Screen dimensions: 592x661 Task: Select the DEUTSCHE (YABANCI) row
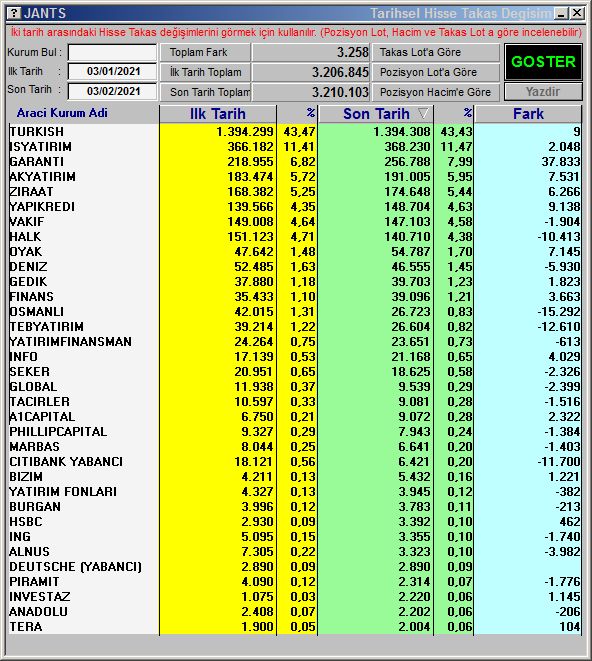pos(295,567)
